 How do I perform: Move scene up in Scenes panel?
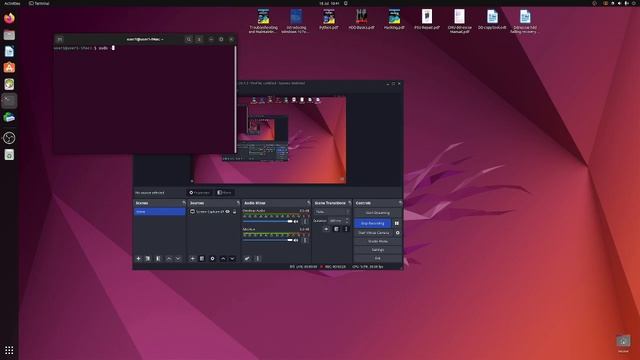point(169,259)
